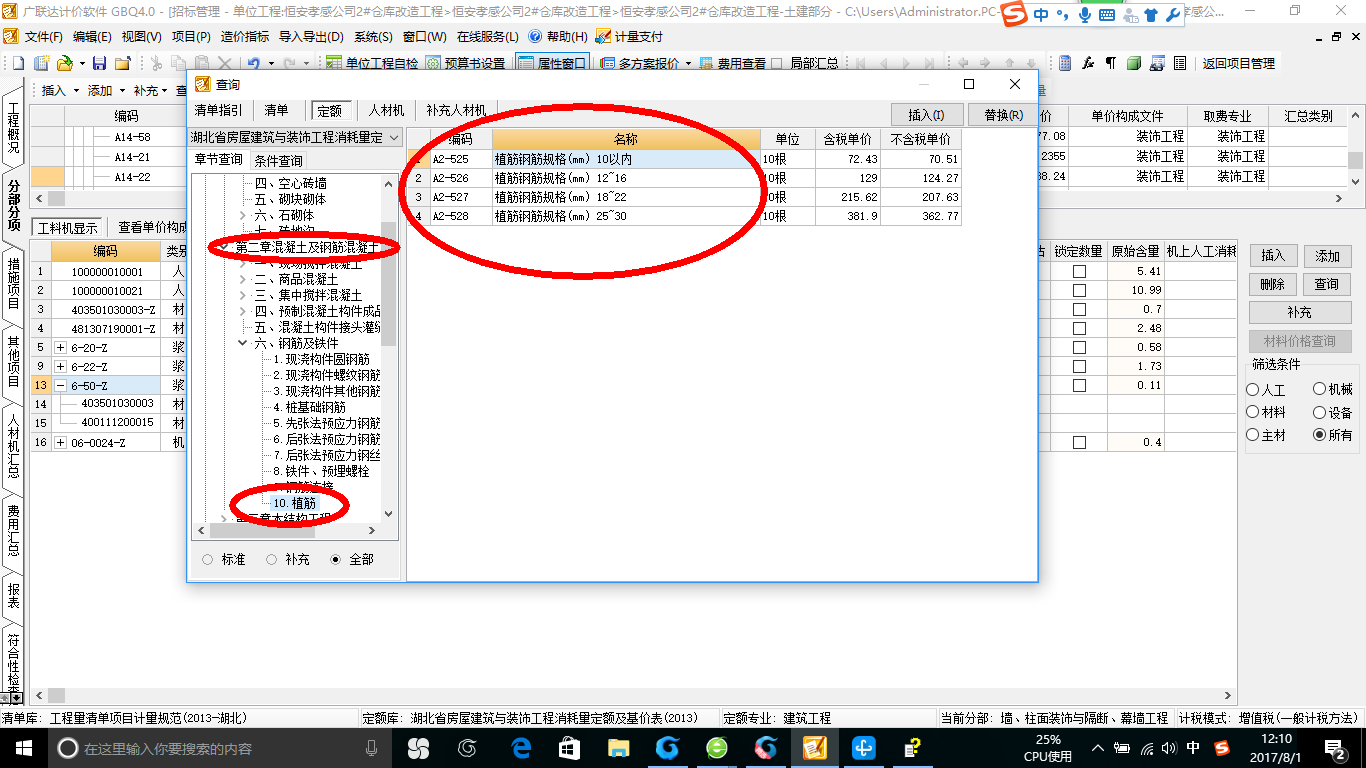Click 返回项目管理 link
This screenshot has width=1366, height=768.
pos(1238,63)
